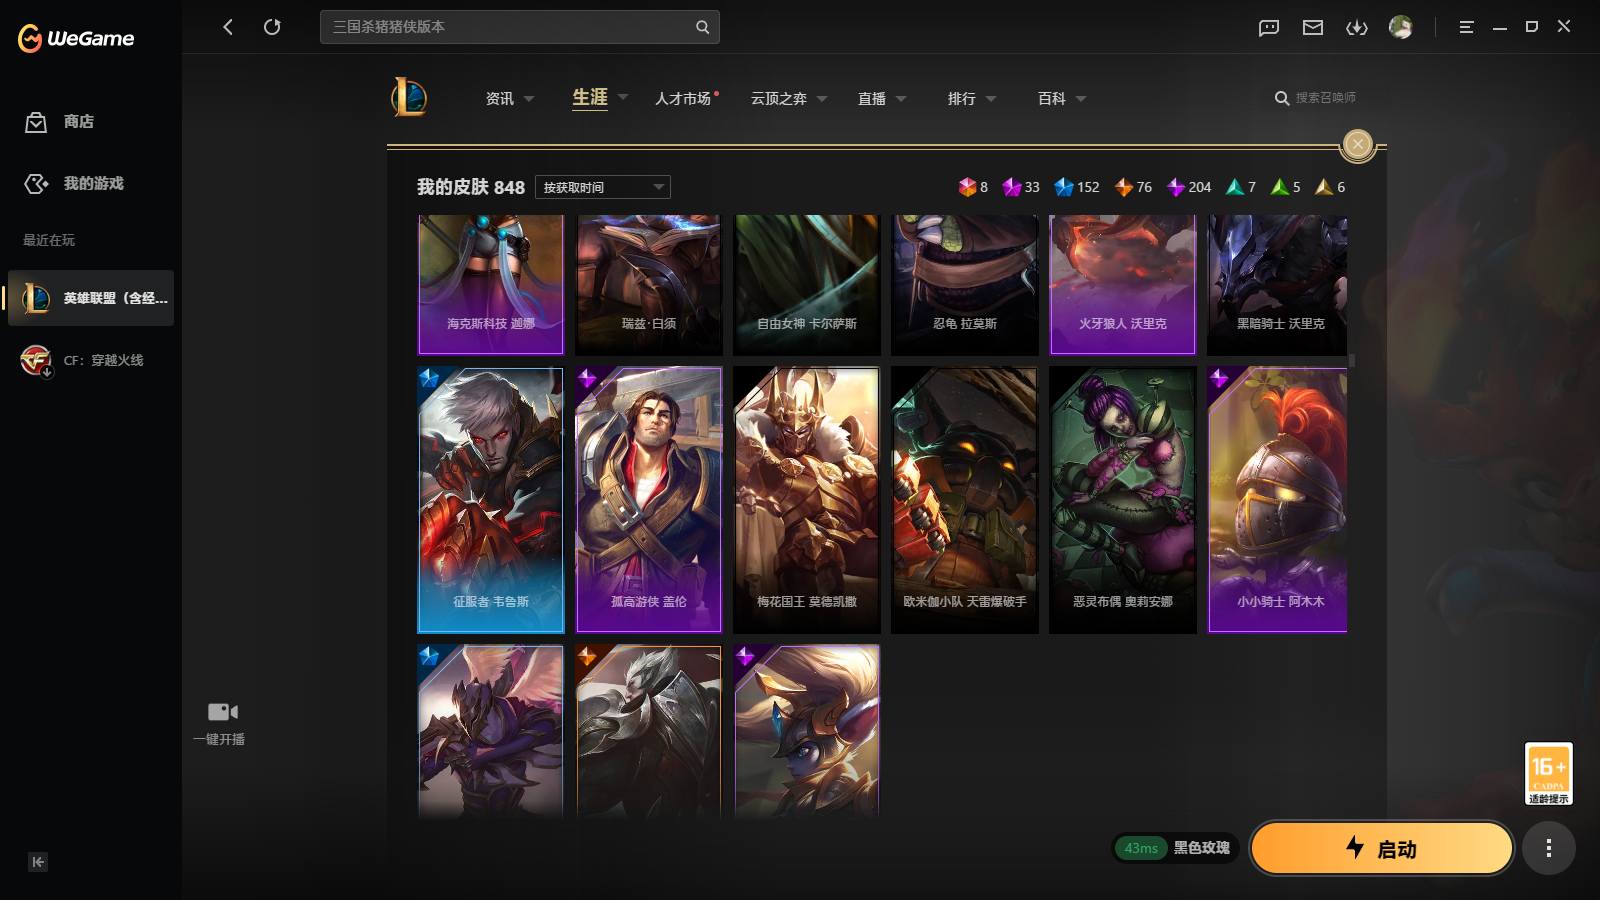Screen dimensions: 1600x900
Task: Click the 搜索召唤师 search field
Action: click(1316, 98)
